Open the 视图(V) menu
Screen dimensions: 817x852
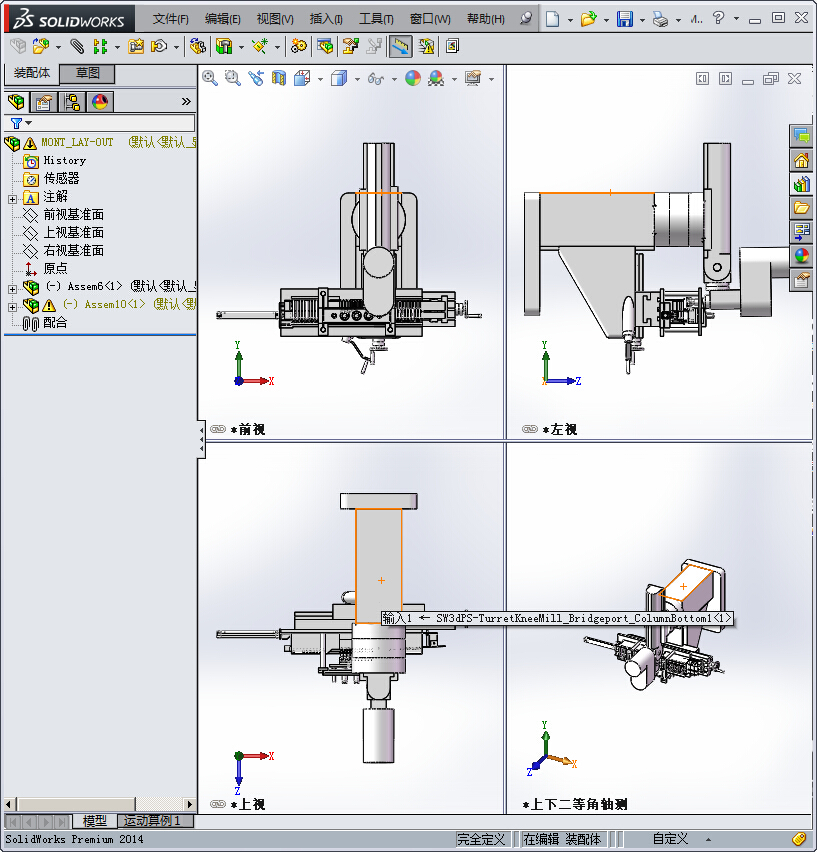tap(275, 19)
